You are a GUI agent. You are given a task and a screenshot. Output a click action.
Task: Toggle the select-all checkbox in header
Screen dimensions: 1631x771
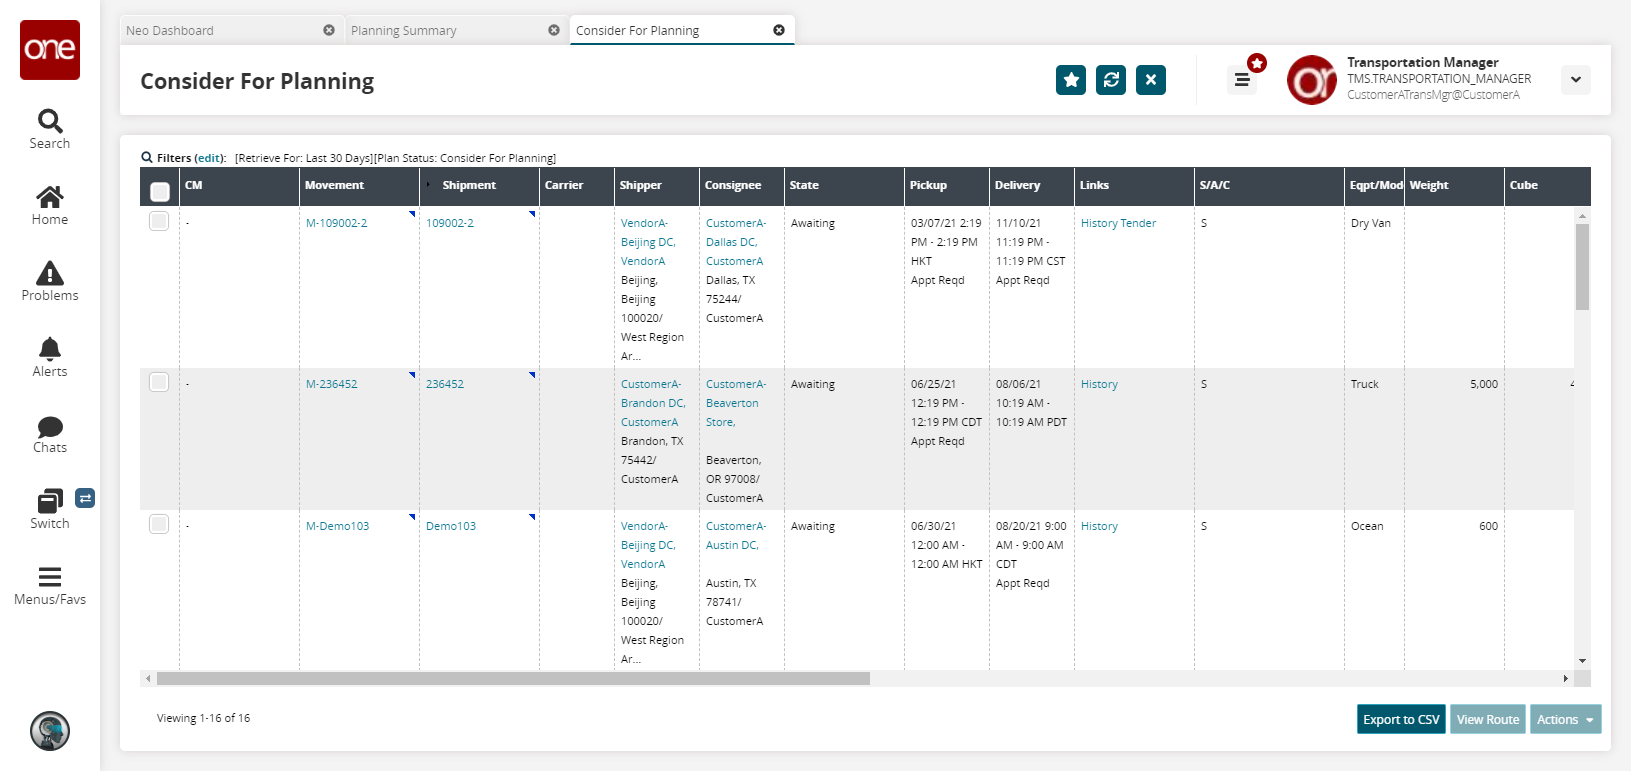coord(160,191)
